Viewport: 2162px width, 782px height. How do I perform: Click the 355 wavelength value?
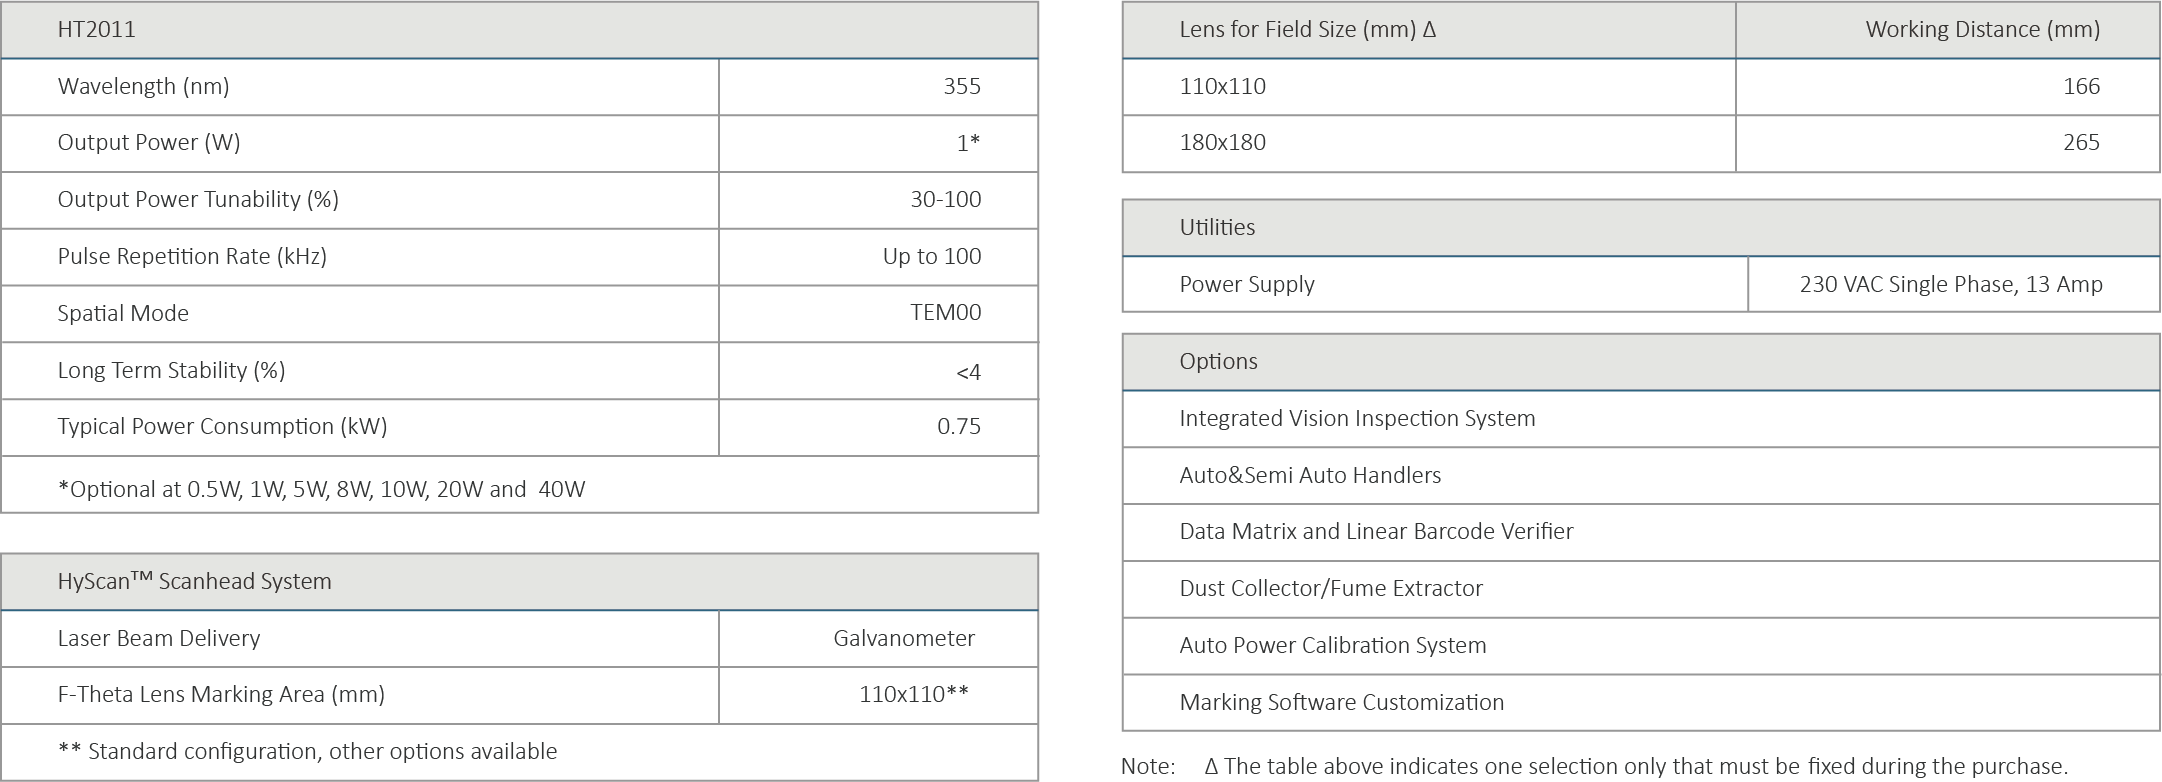(961, 86)
